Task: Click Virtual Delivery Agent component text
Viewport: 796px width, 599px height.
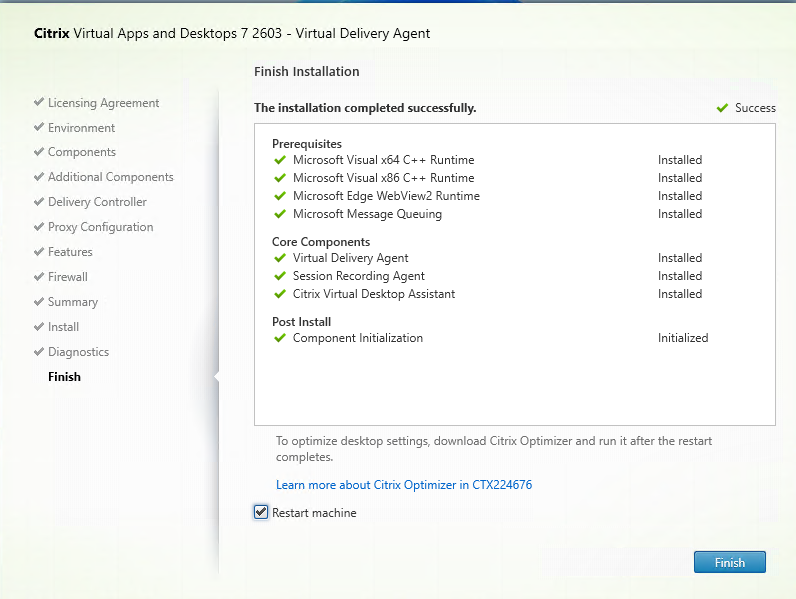Action: (x=351, y=258)
